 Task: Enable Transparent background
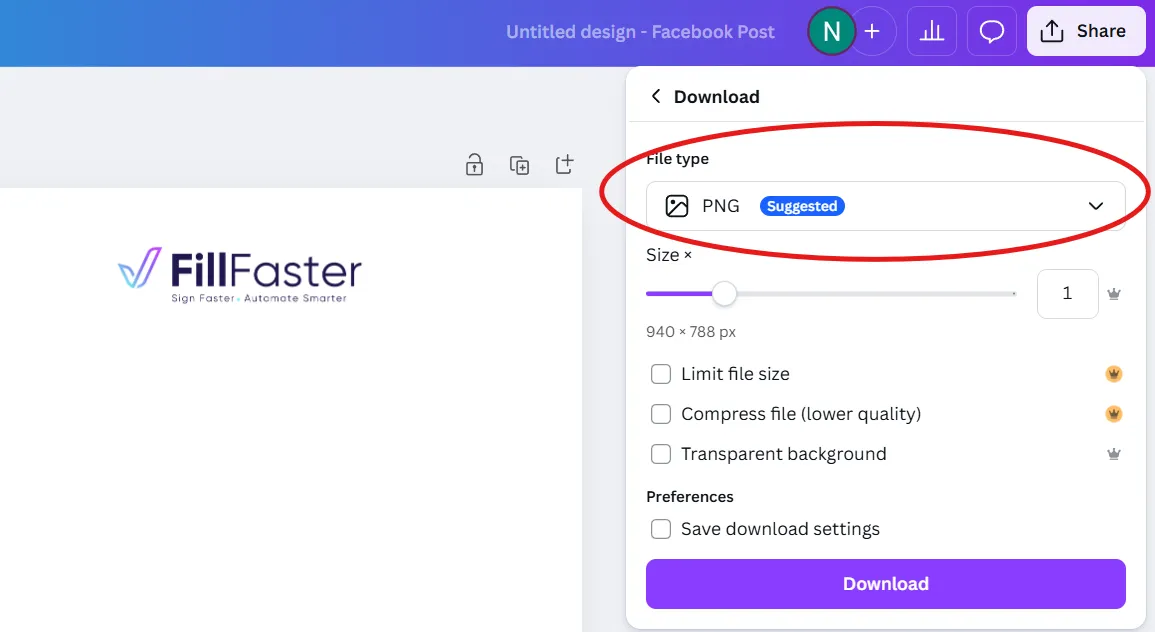coord(661,453)
